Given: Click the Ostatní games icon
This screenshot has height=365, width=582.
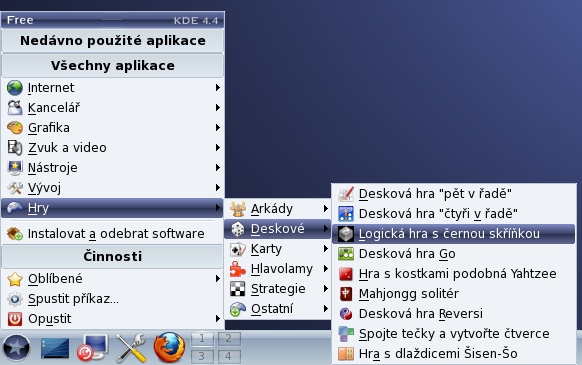Looking at the screenshot, I should 238,309.
